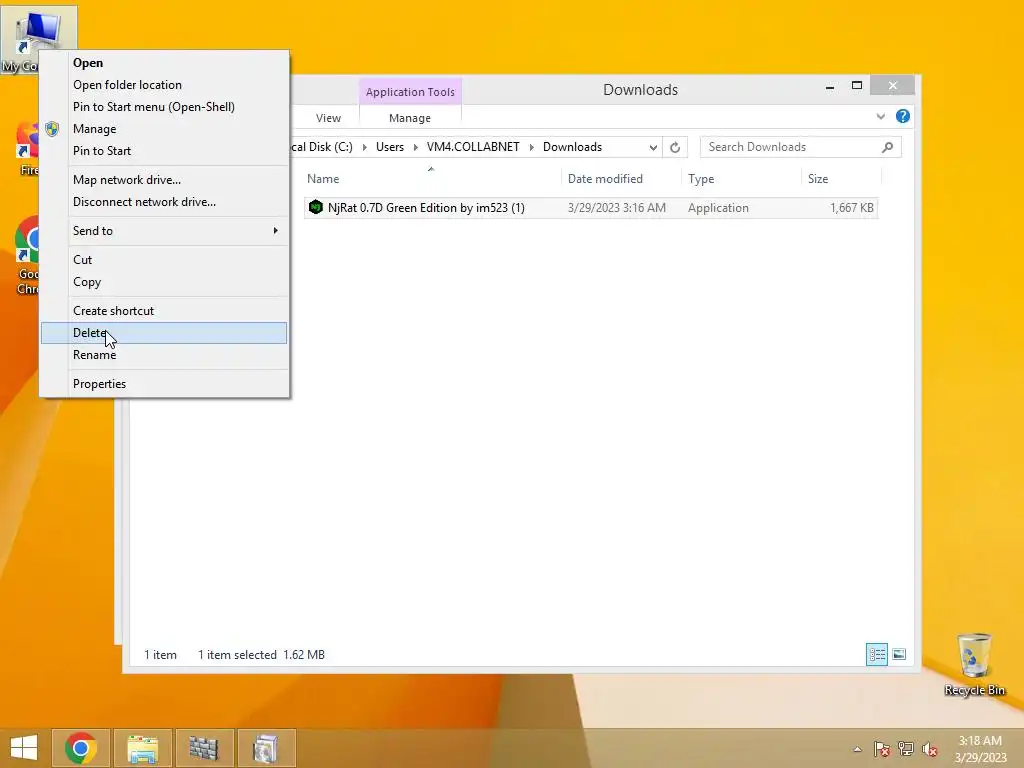
Task: Expand the Send to submenu
Action: coord(164,231)
